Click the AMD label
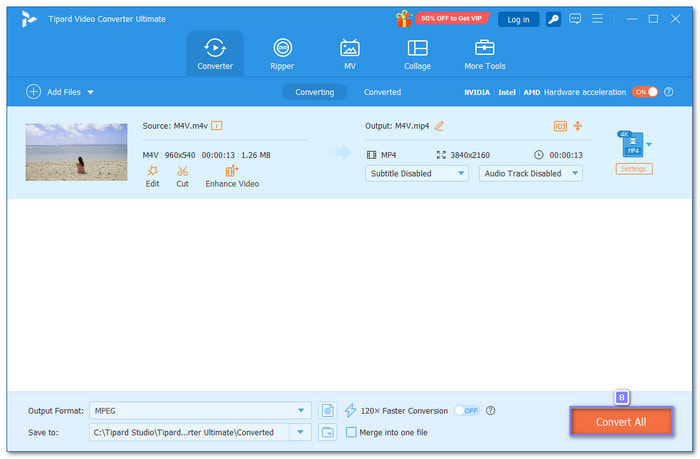The width and height of the screenshot is (700, 459). [532, 92]
